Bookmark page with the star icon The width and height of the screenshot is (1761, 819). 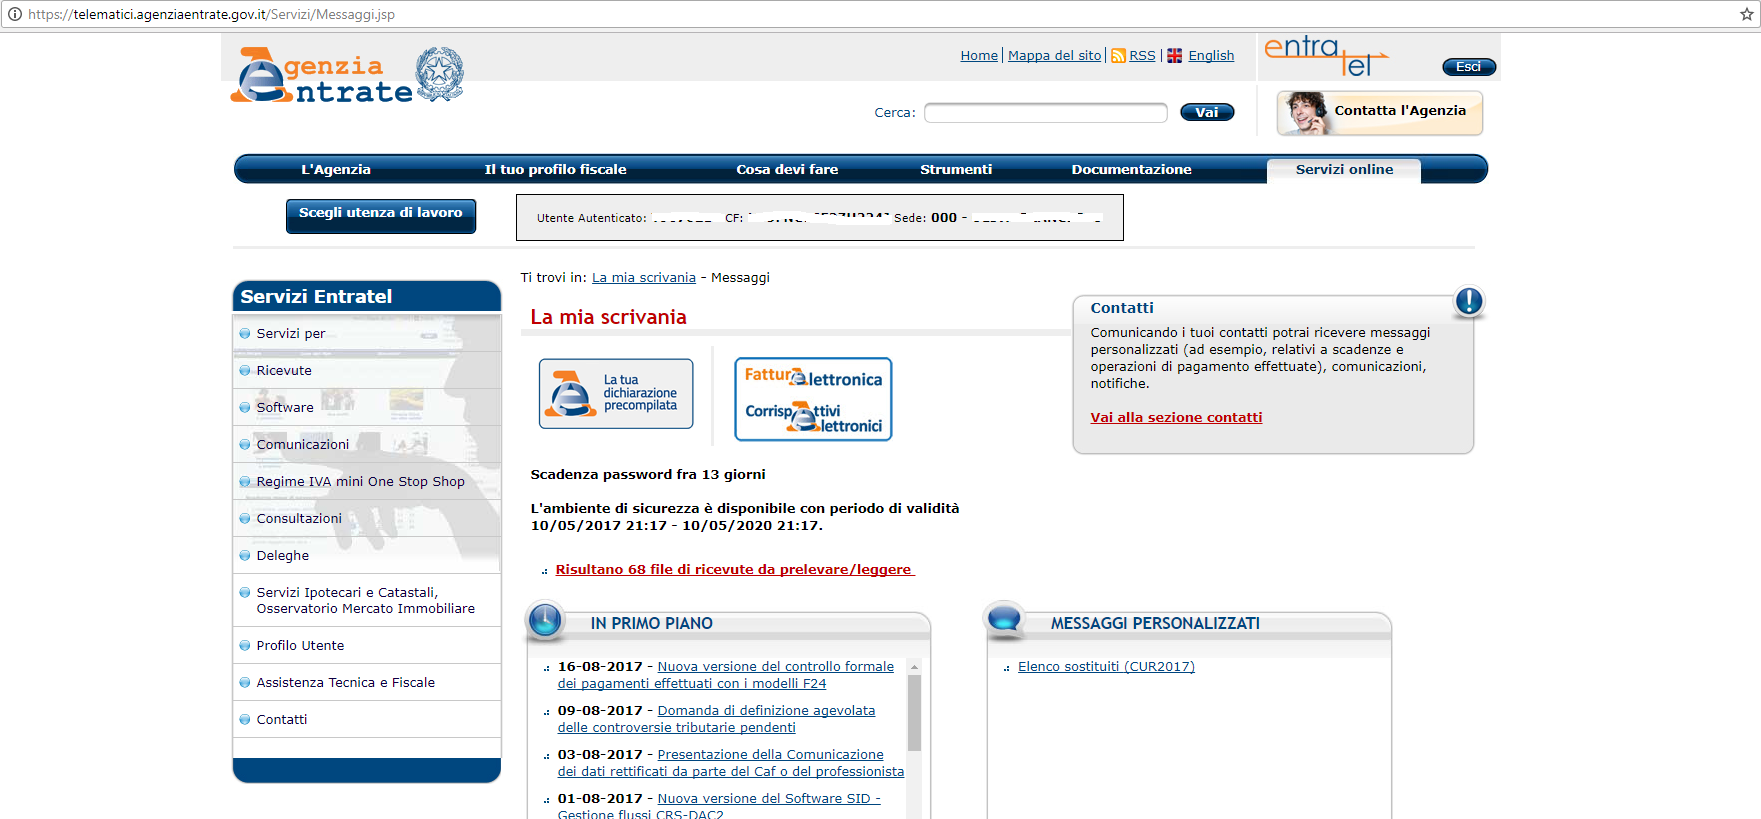[x=1747, y=14]
